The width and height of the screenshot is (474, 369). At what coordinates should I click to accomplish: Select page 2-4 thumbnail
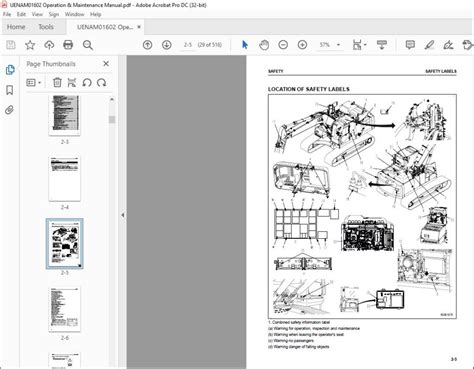pos(64,179)
